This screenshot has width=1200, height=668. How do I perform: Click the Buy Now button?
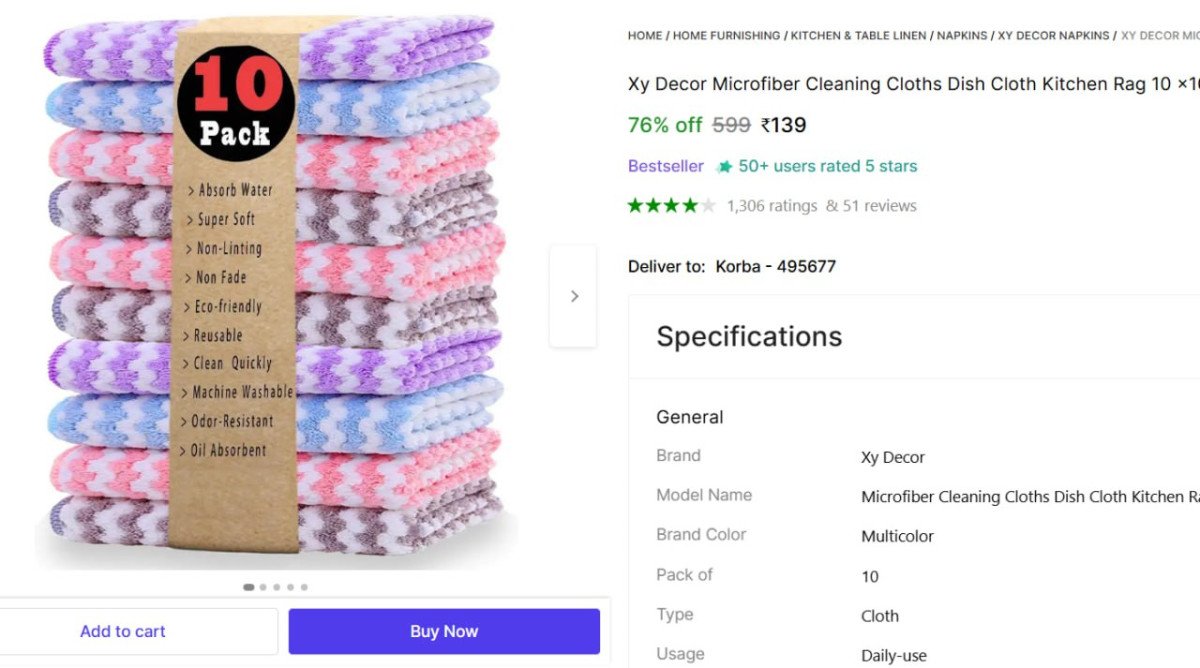click(443, 631)
